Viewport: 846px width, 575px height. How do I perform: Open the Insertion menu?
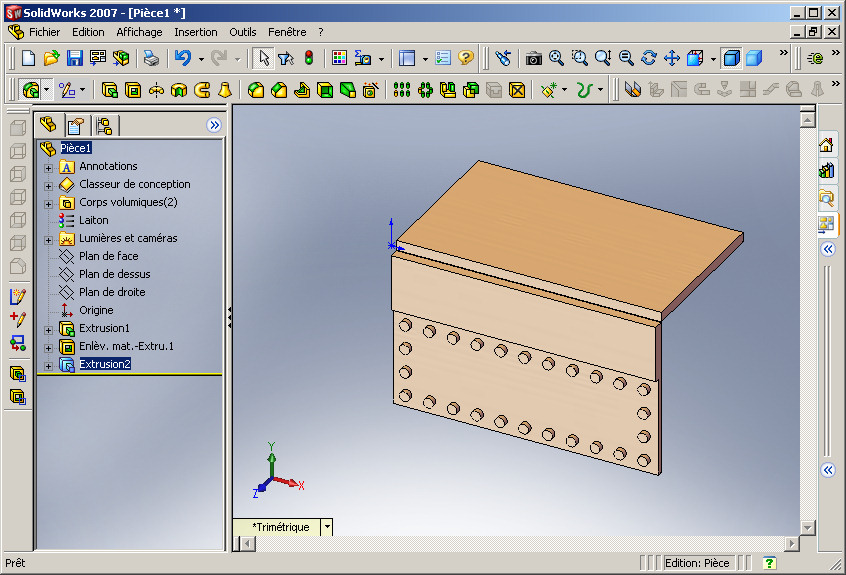tap(196, 32)
